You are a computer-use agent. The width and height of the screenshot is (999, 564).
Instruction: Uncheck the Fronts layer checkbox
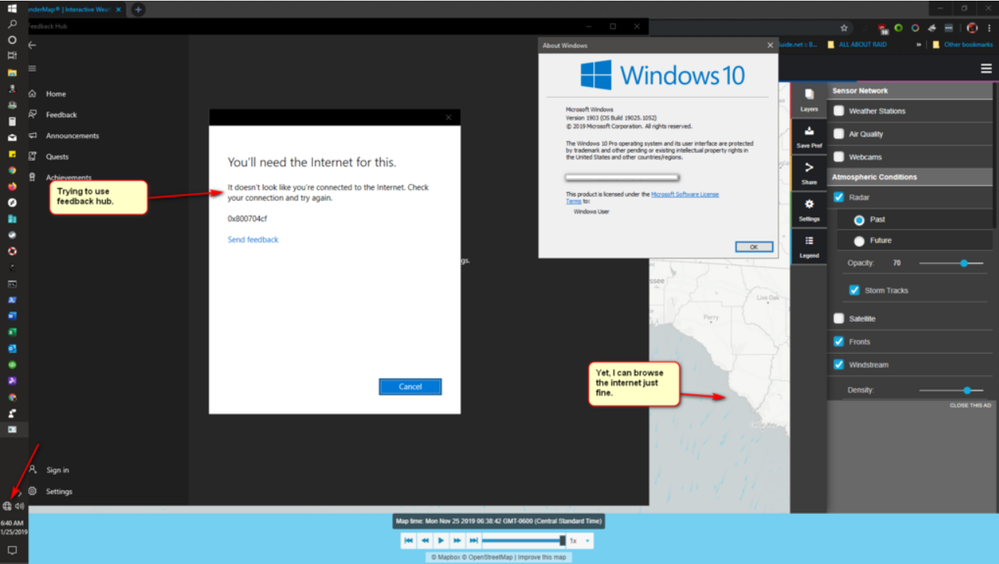(839, 342)
